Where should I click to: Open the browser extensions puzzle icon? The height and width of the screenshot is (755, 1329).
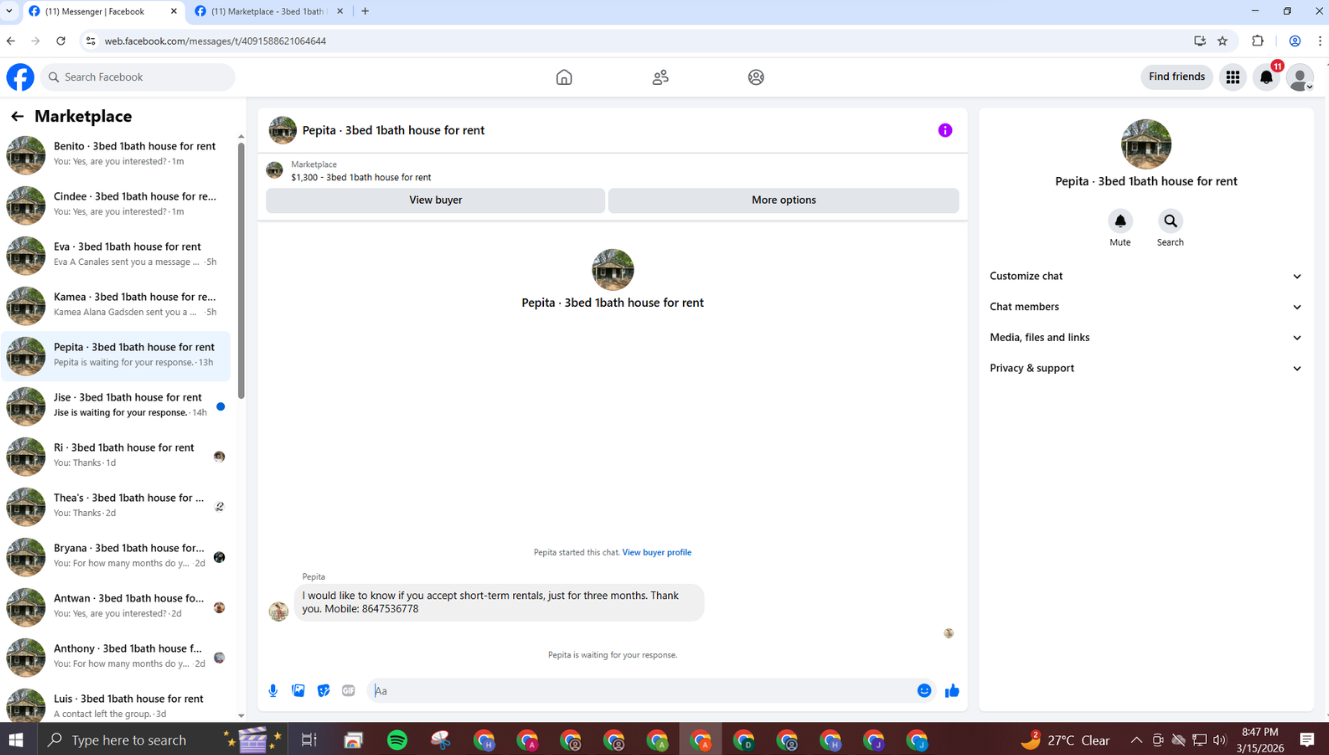(1258, 41)
